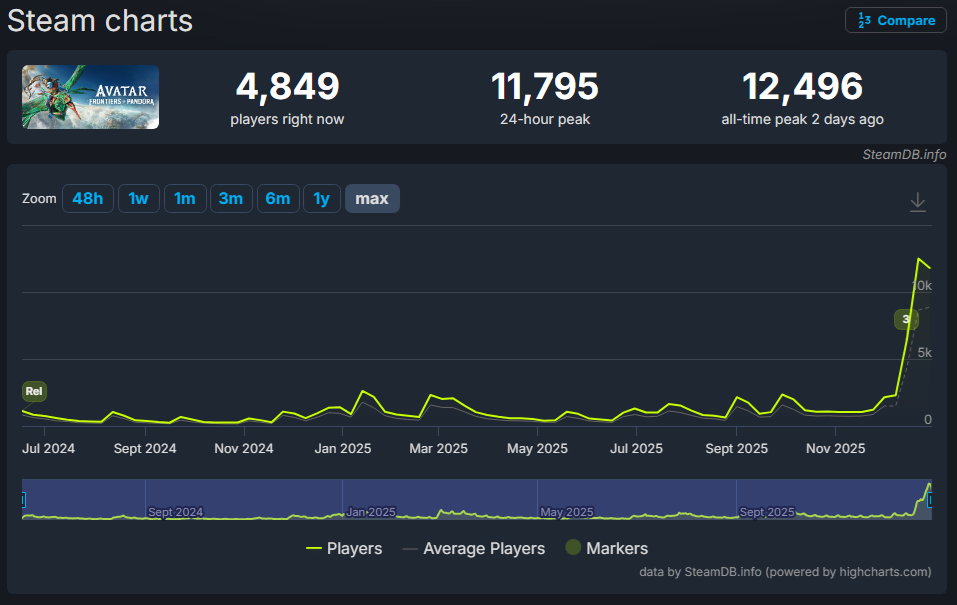Grab the left navigator range handle

pyautogui.click(x=23, y=500)
